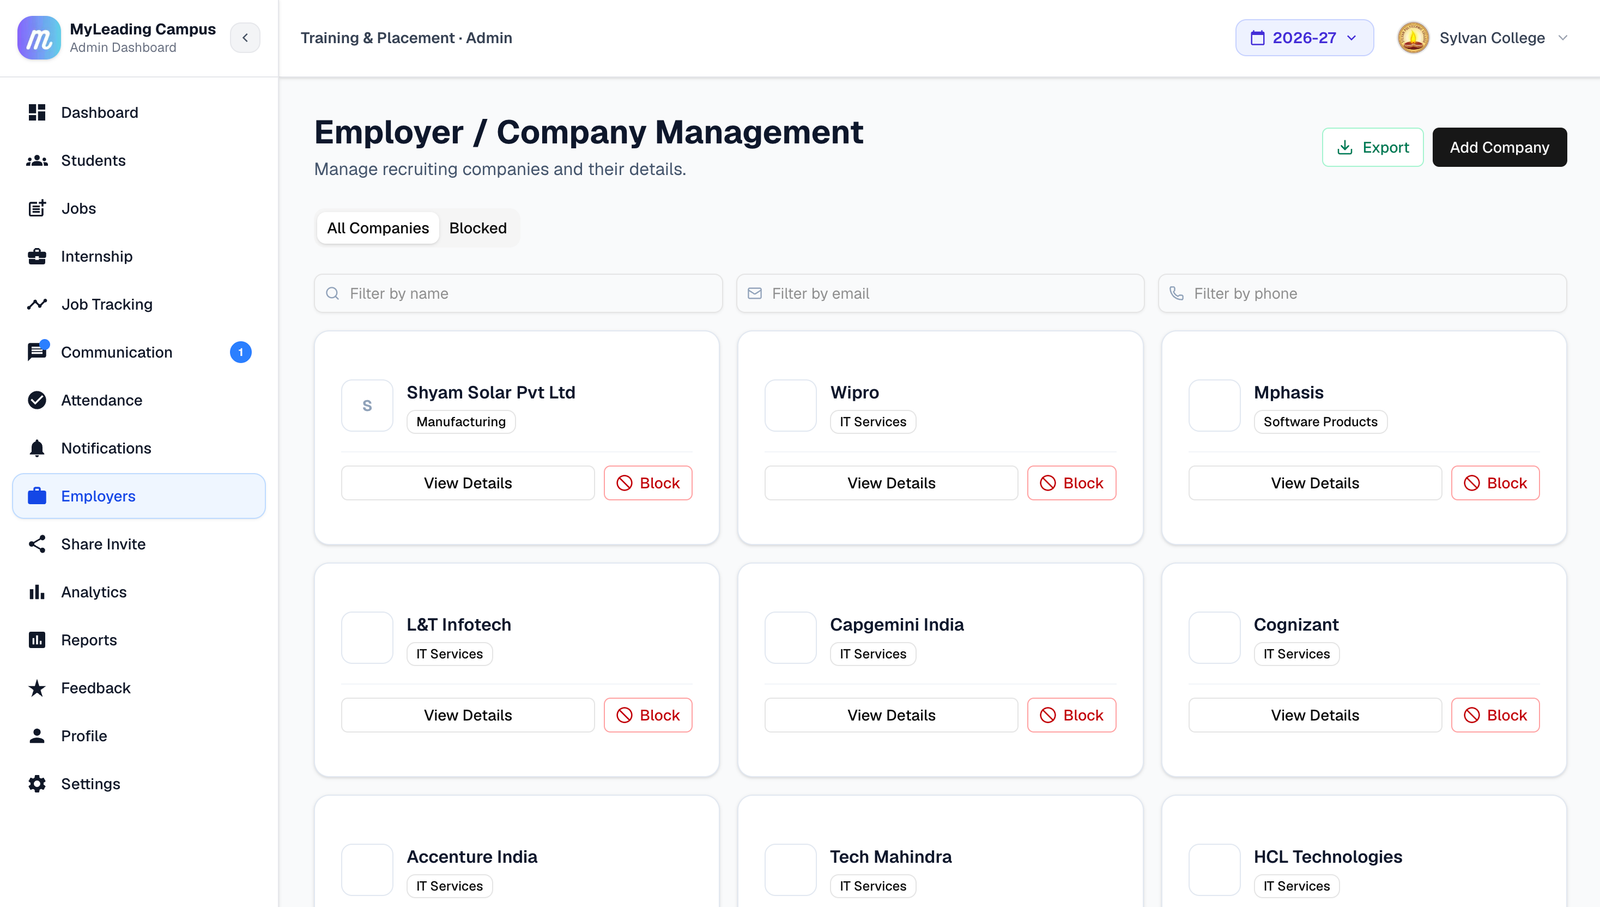Collapse the sidebar with the chevron button
The height and width of the screenshot is (907, 1600).
point(245,38)
